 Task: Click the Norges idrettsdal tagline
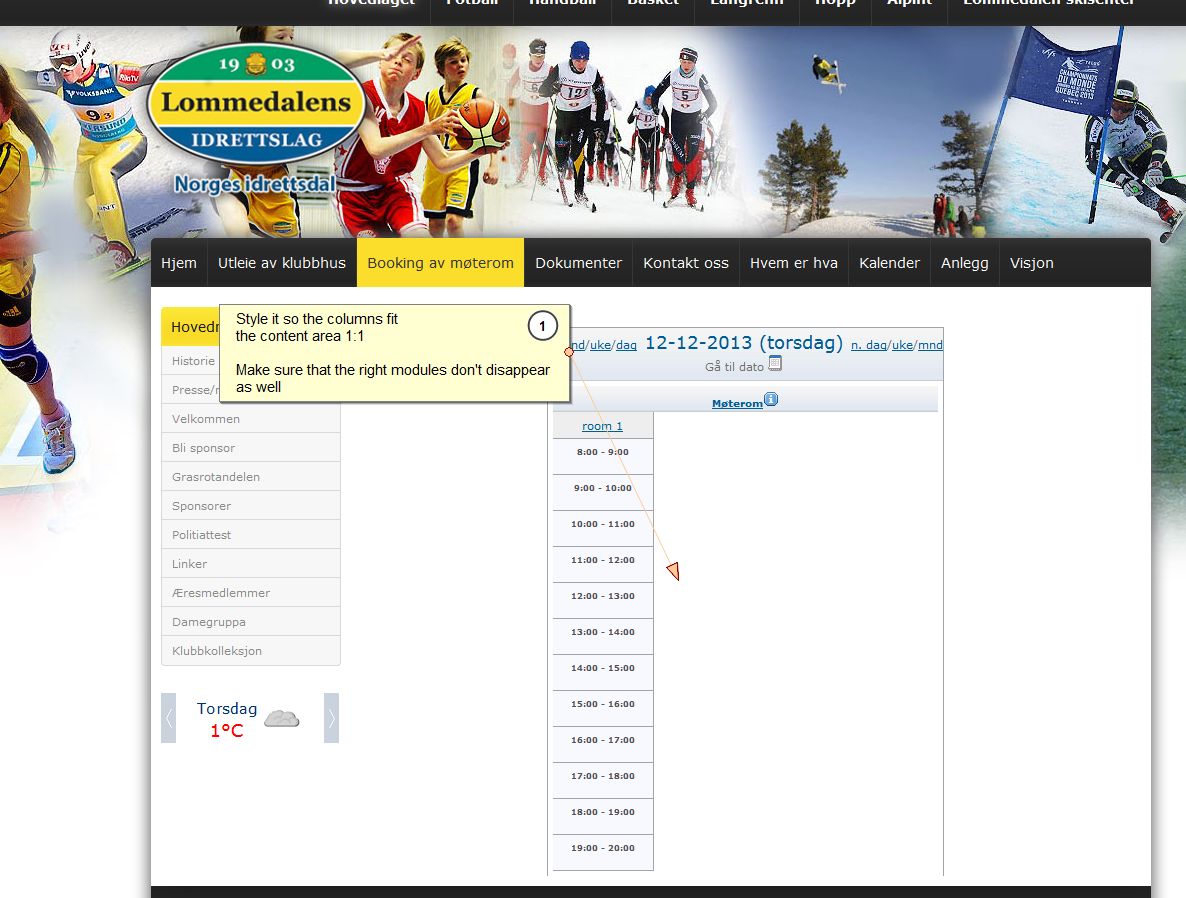(x=255, y=184)
